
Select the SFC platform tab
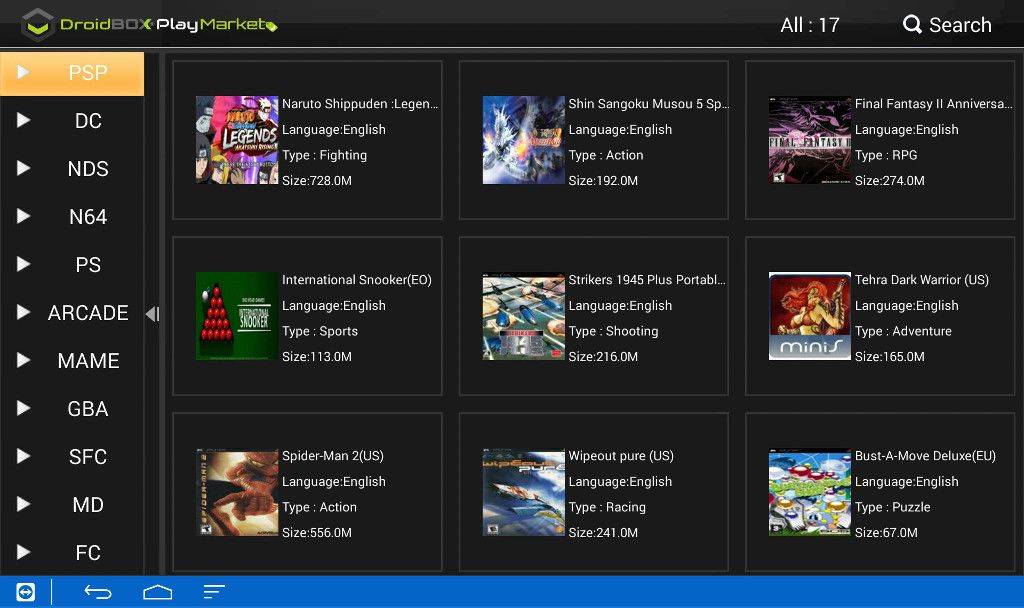(x=72, y=456)
